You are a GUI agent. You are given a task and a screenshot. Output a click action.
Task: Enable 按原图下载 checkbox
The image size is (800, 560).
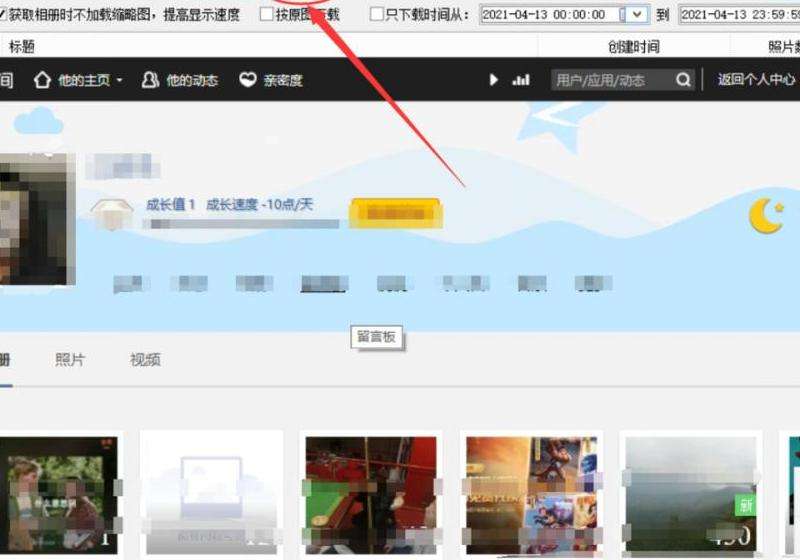(266, 14)
